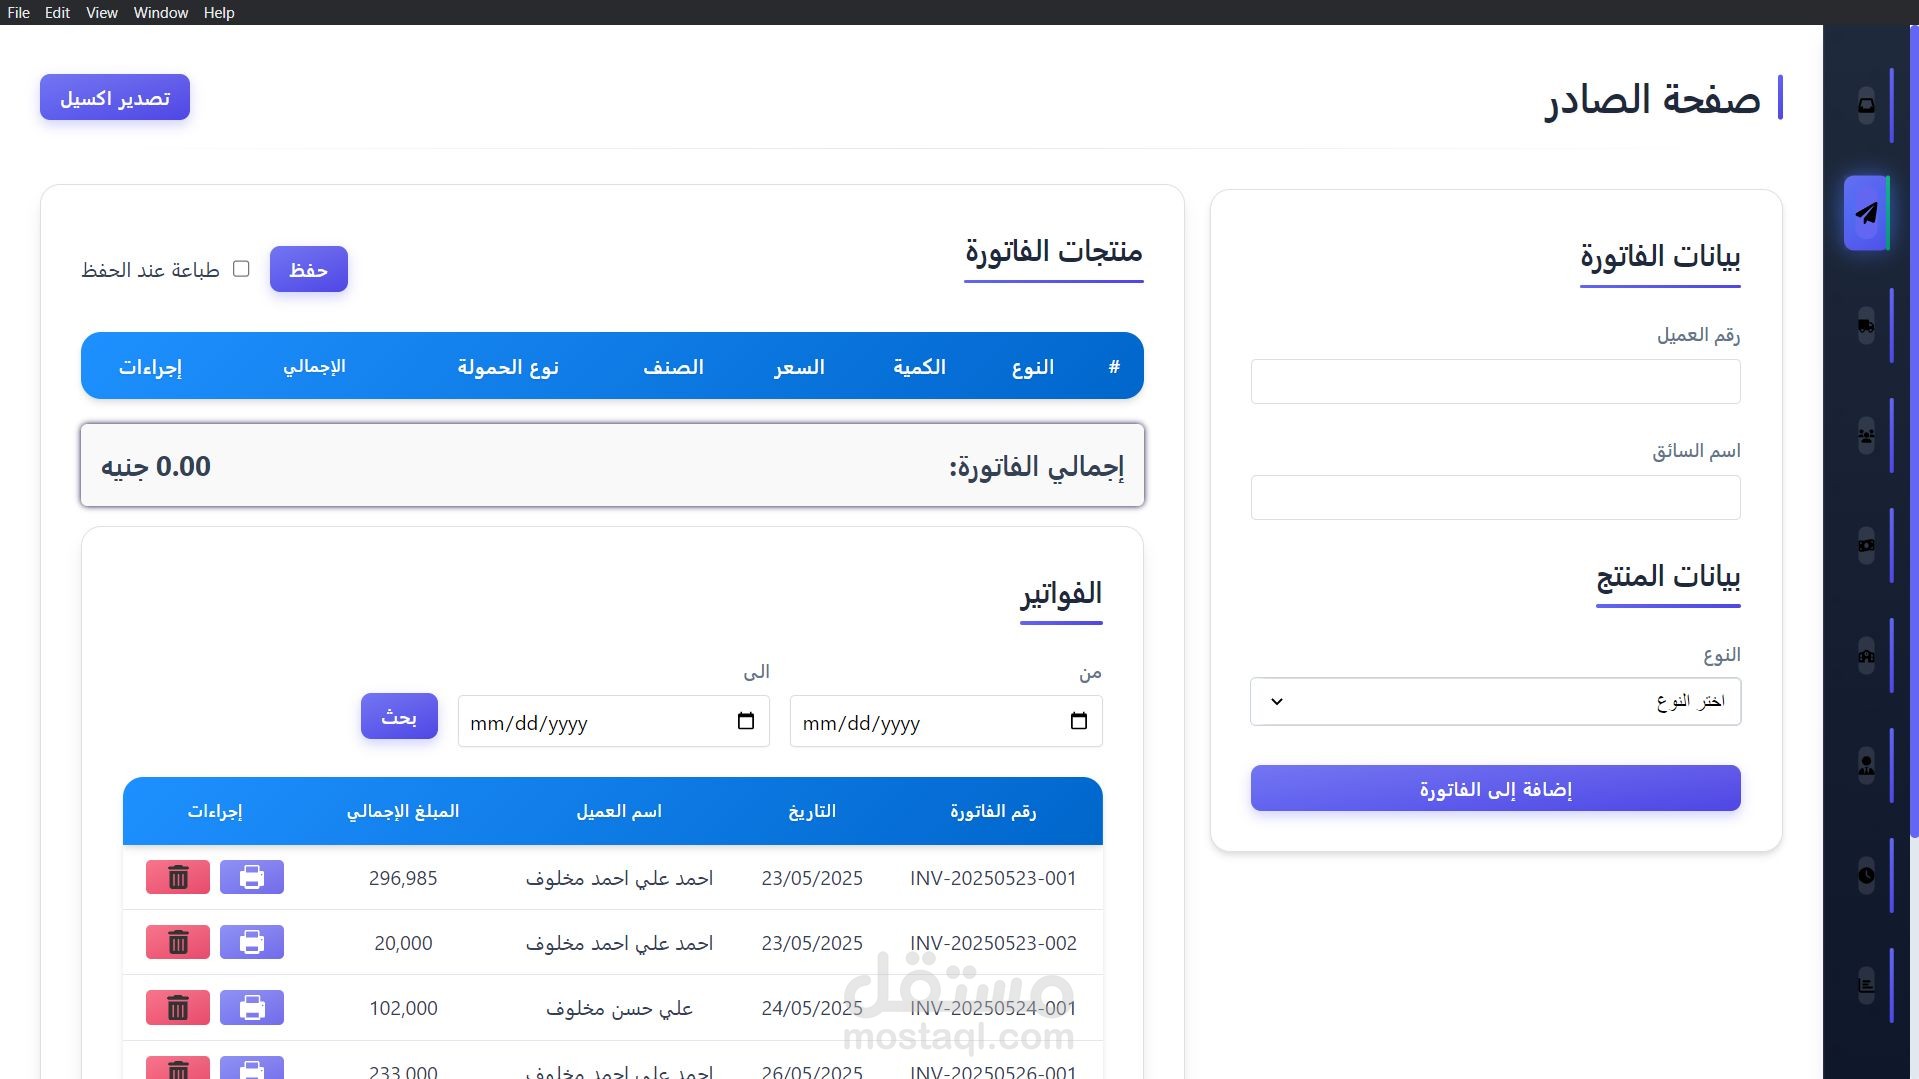Click the الى date input field

pyautogui.click(x=613, y=721)
